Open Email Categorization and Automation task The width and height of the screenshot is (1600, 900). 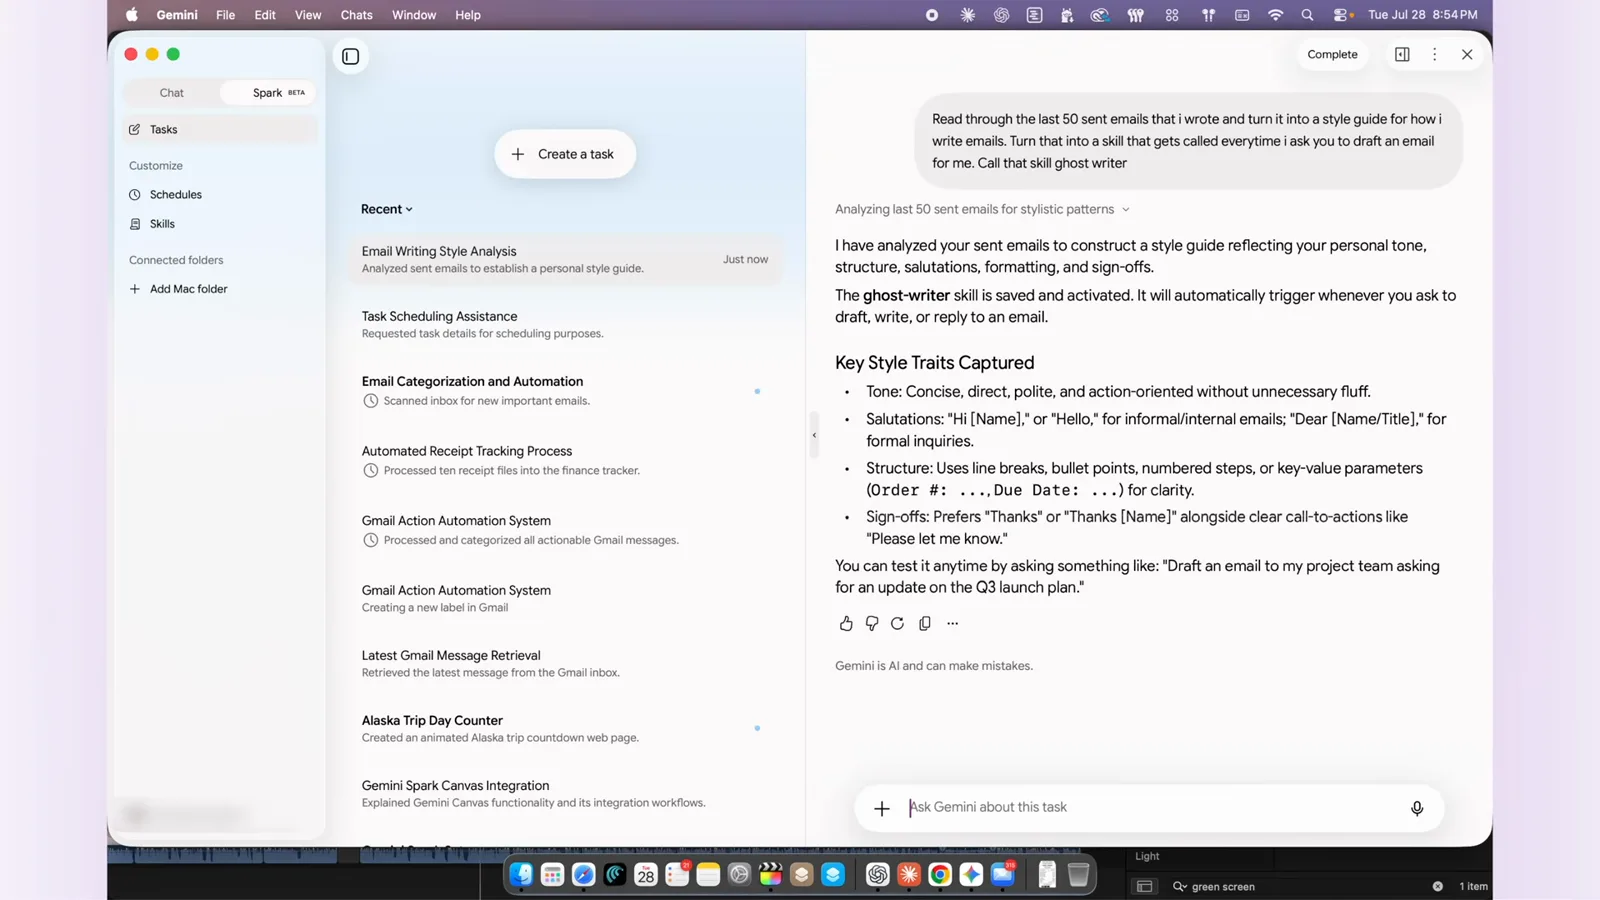tap(565, 391)
